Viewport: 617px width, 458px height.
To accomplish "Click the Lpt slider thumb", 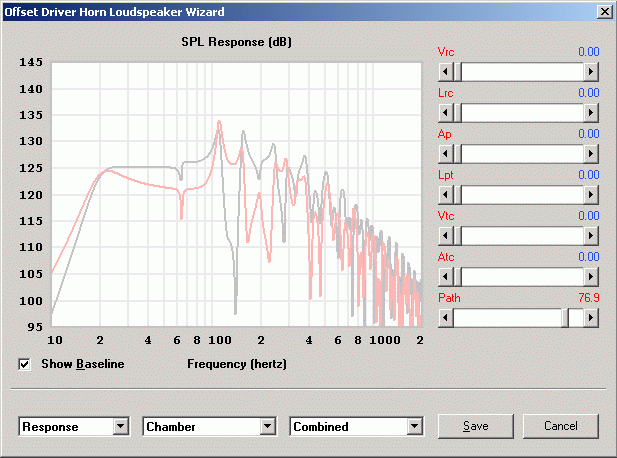I will 457,194.
